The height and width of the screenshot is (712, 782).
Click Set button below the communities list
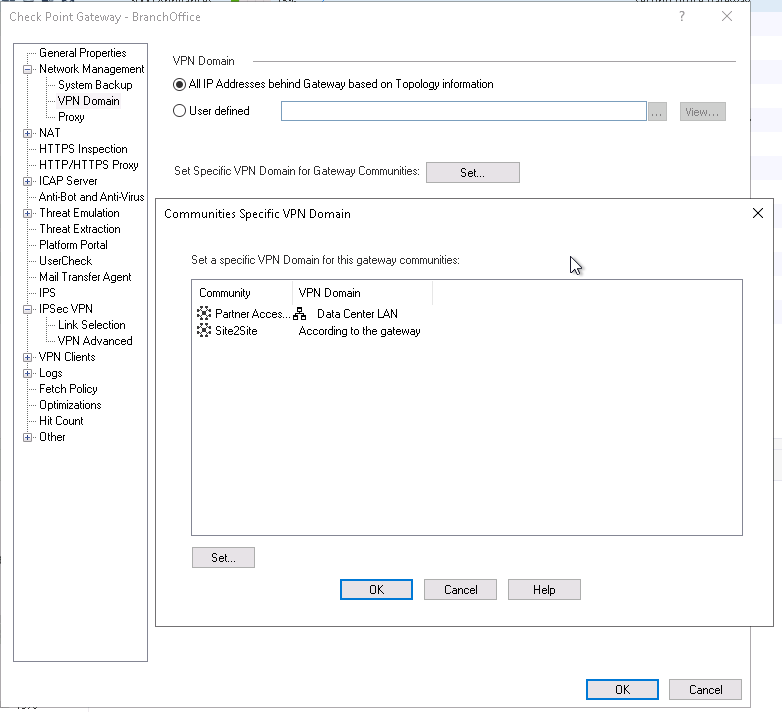223,557
